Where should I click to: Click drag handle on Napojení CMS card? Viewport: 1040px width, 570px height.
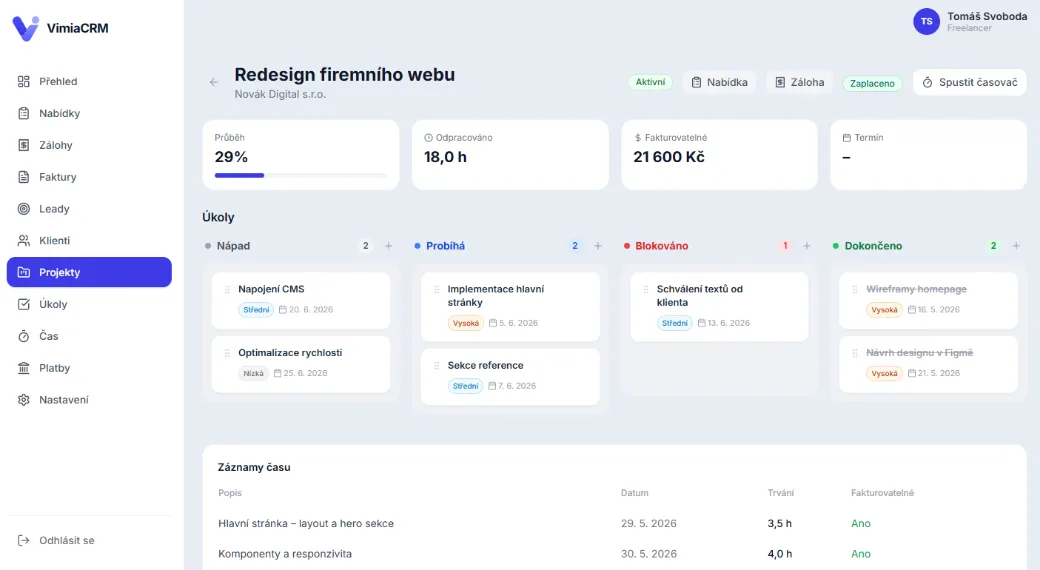pos(228,289)
